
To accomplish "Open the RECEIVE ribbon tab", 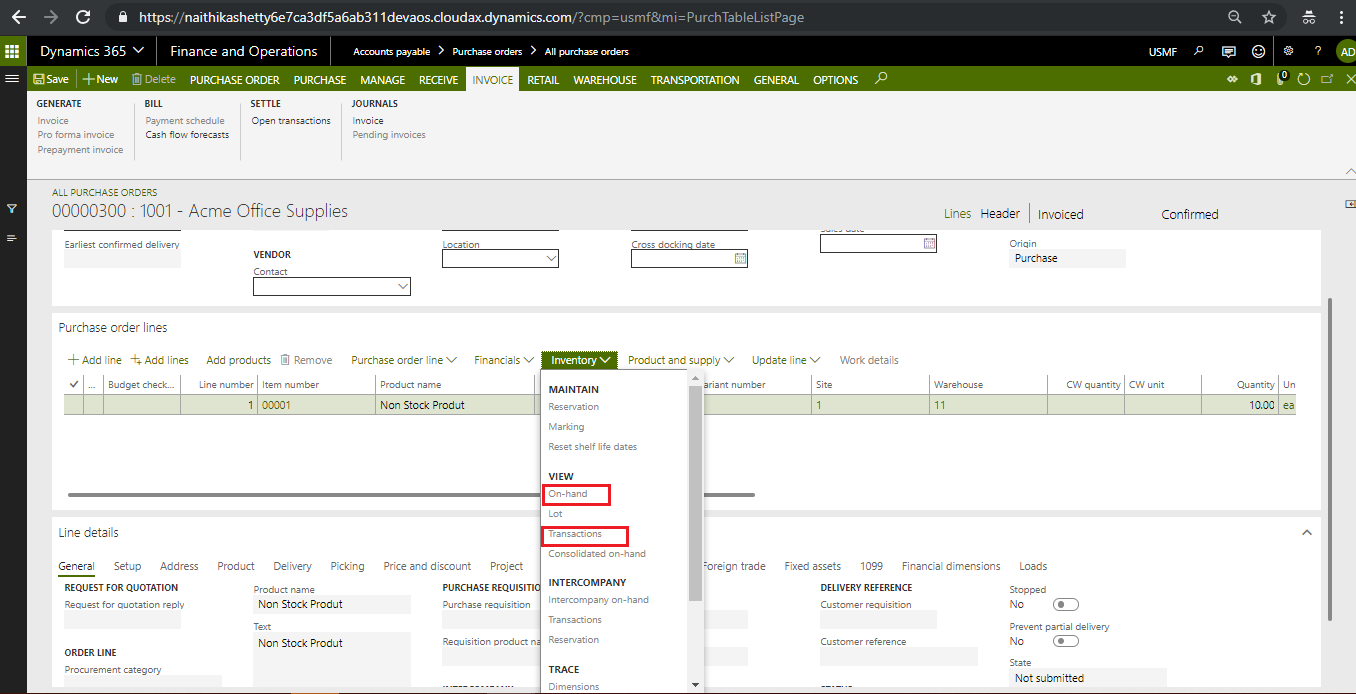I will coord(438,80).
